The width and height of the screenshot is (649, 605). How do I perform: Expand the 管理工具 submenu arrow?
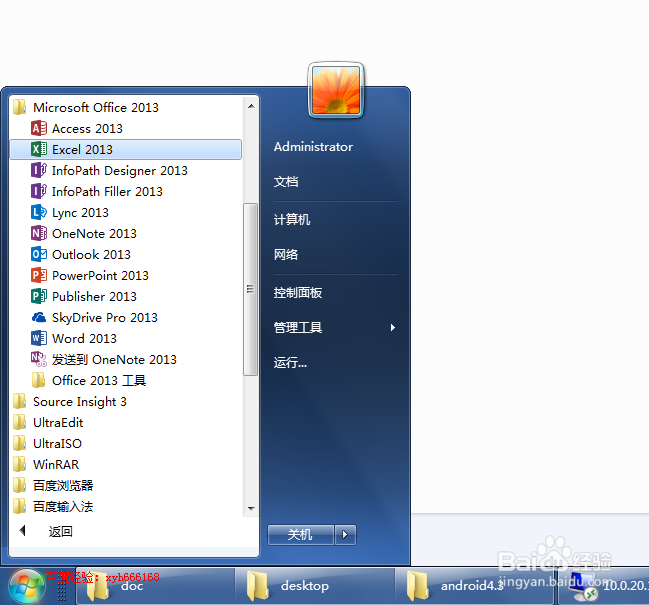pos(392,328)
